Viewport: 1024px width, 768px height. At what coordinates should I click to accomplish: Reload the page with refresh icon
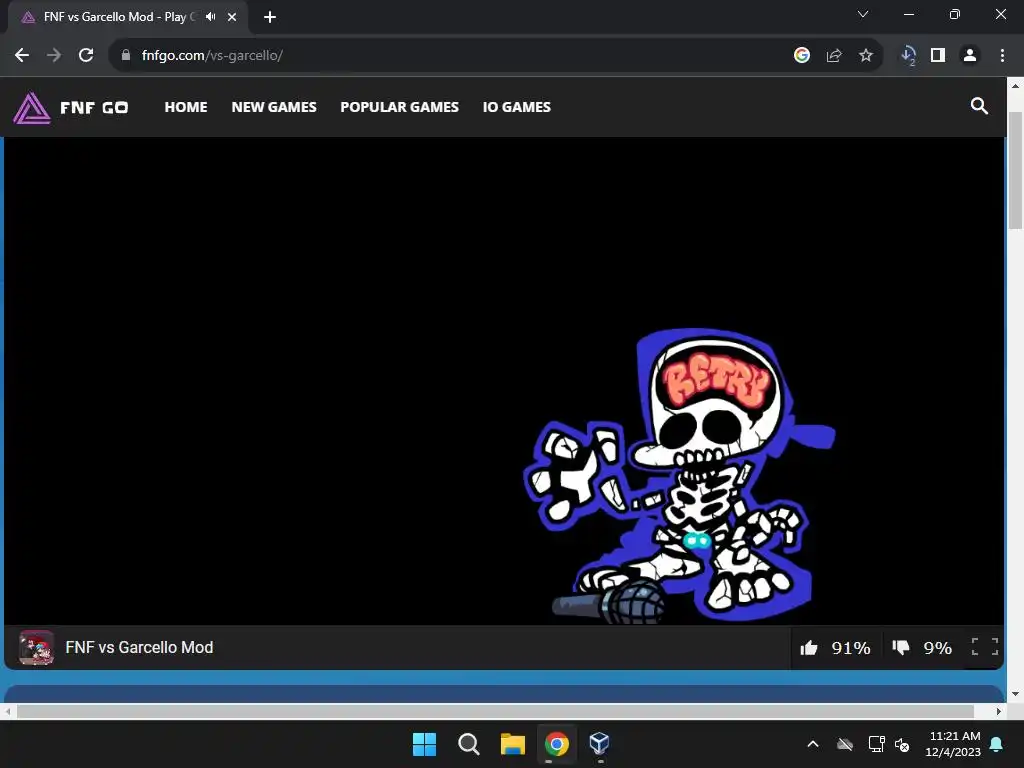tap(86, 56)
